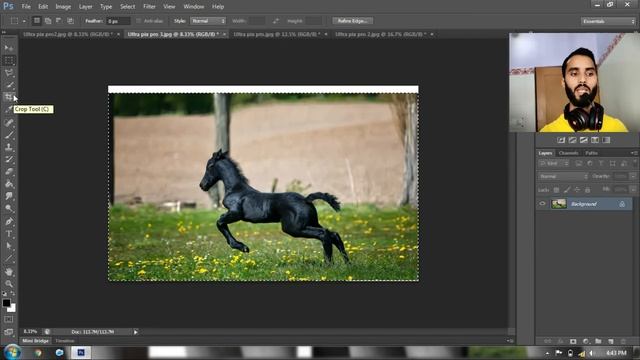The width and height of the screenshot is (640, 360).
Task: Toggle Lock all padlock icon
Action: (x=588, y=190)
